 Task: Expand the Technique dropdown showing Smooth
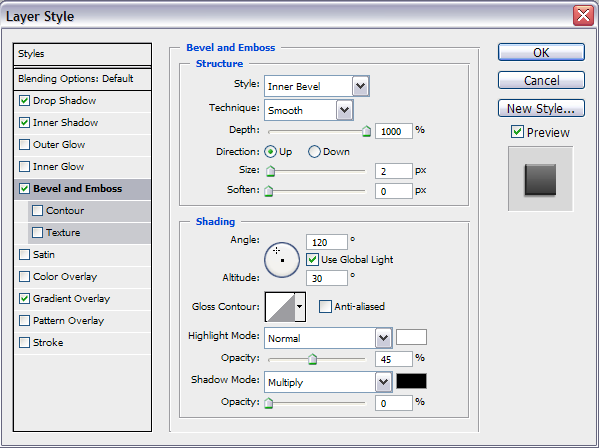tap(309, 110)
